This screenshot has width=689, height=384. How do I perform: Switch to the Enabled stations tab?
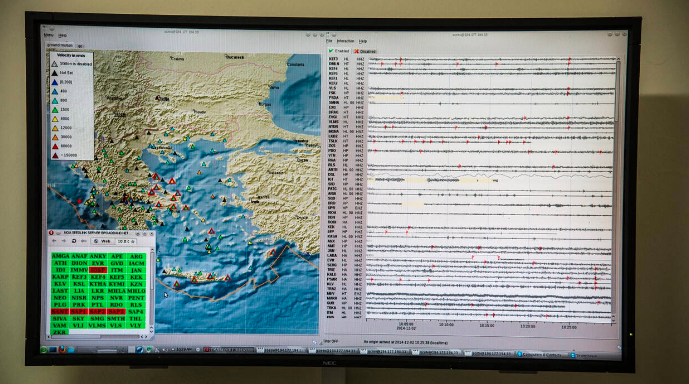339,51
